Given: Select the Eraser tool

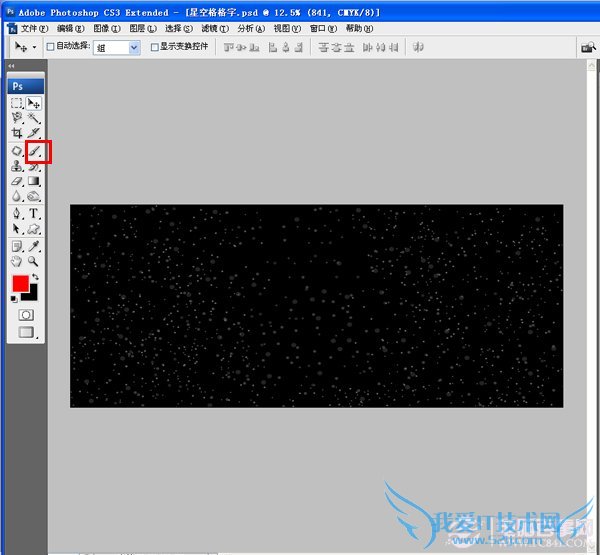Looking at the screenshot, I should [17, 181].
